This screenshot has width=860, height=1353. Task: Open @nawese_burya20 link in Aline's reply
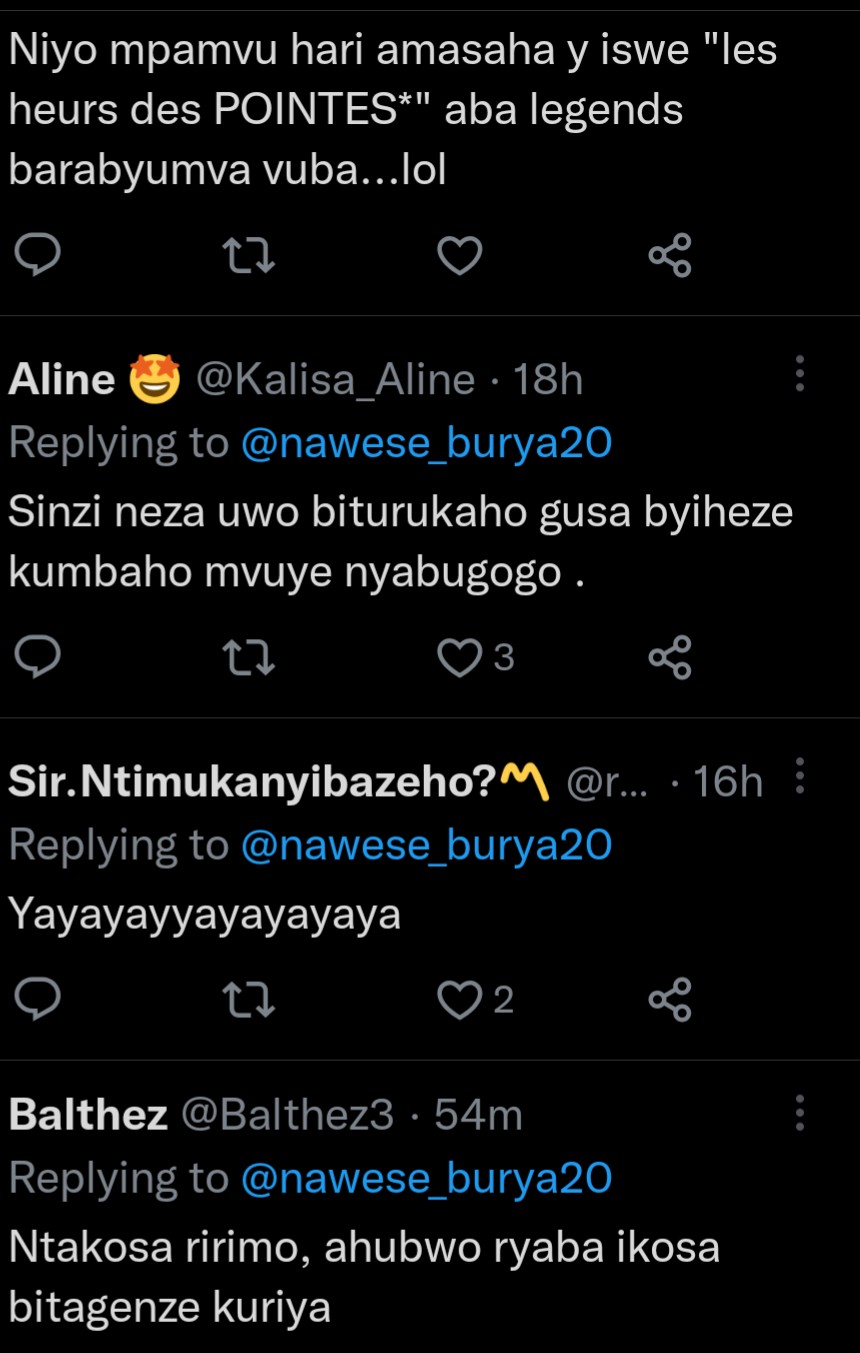pyautogui.click(x=426, y=443)
